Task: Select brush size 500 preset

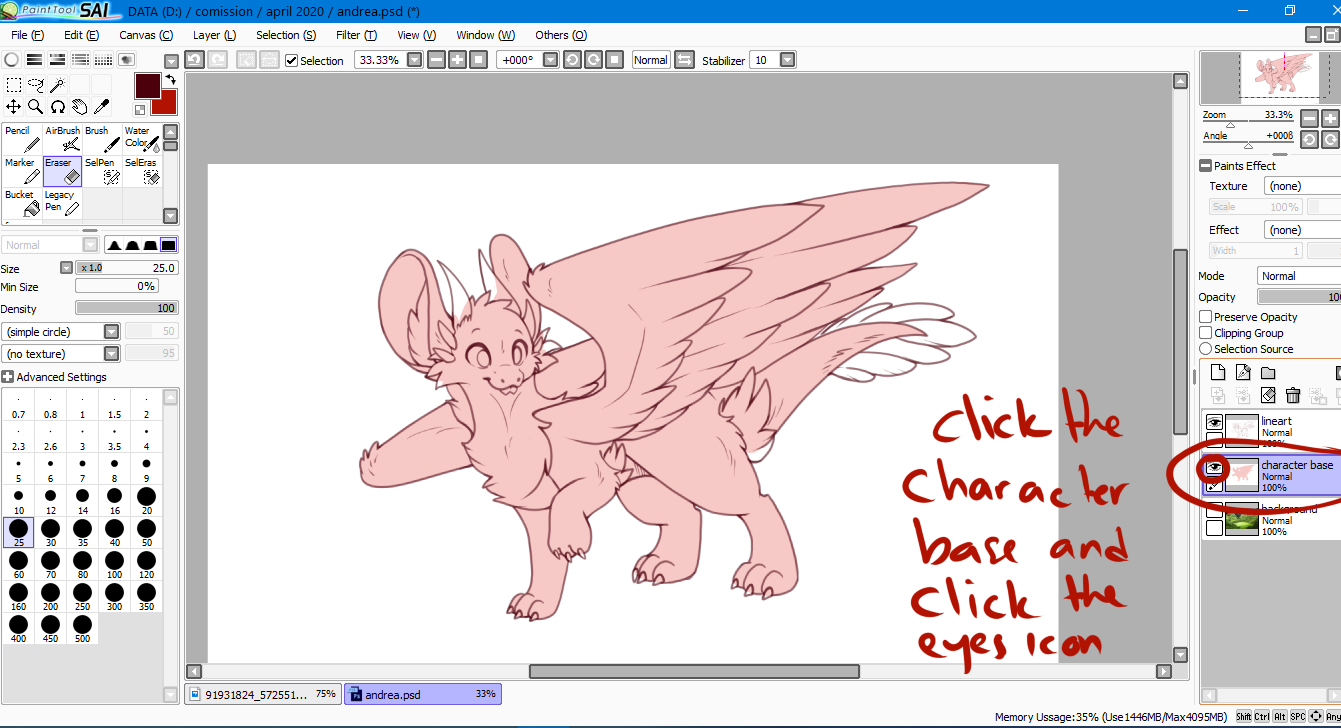Action: click(x=82, y=629)
